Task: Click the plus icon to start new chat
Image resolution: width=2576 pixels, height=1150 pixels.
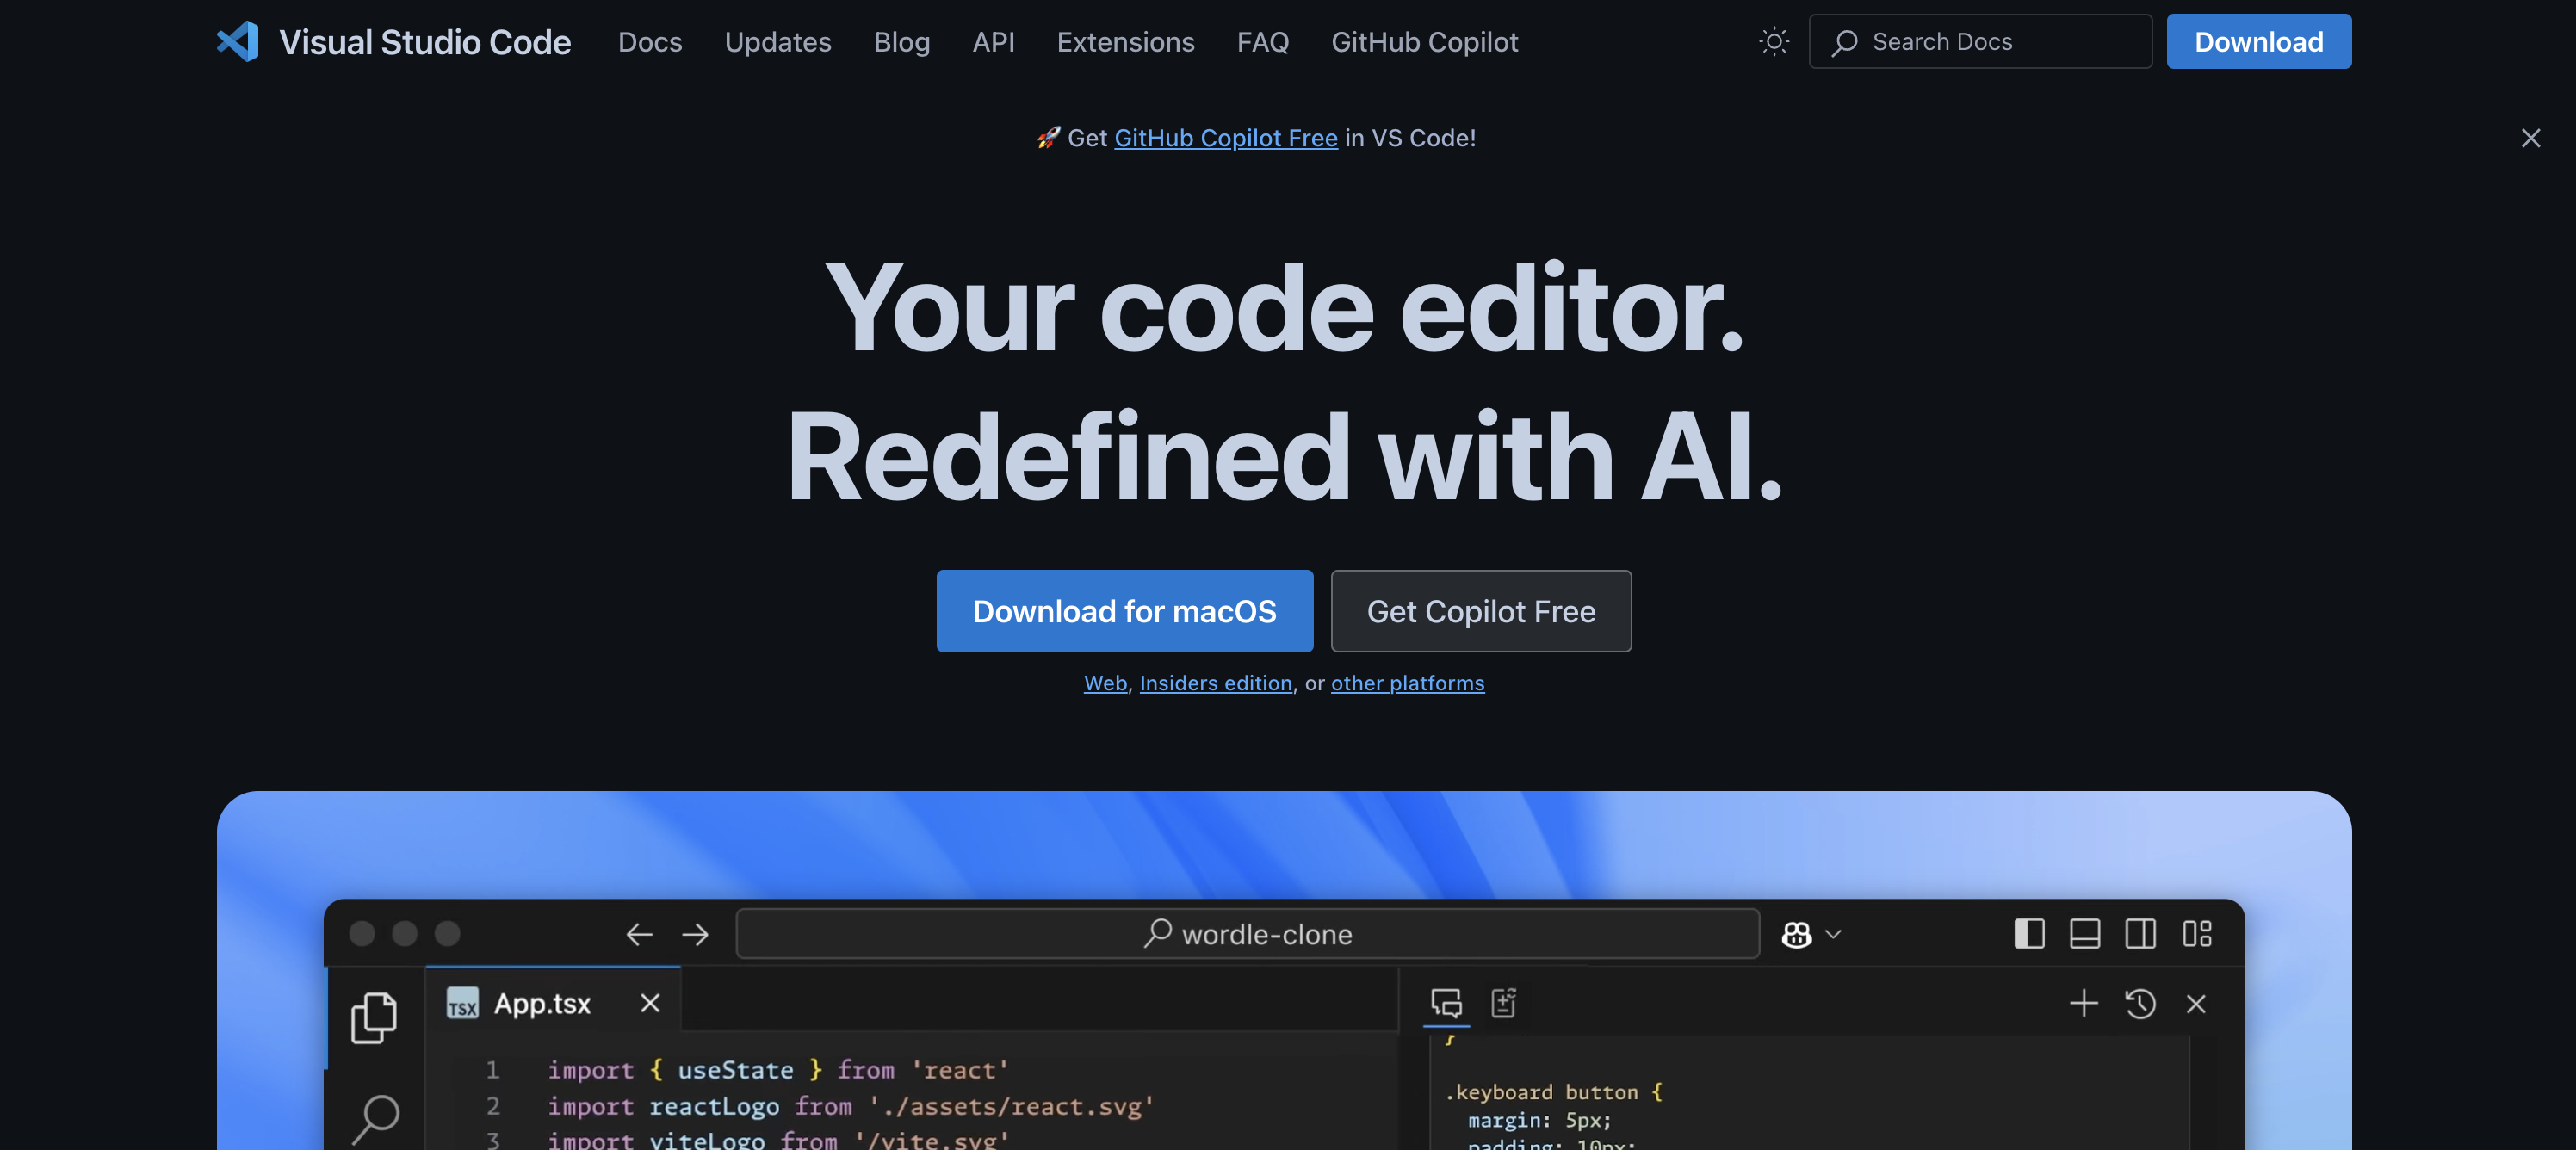Action: point(2084,1003)
